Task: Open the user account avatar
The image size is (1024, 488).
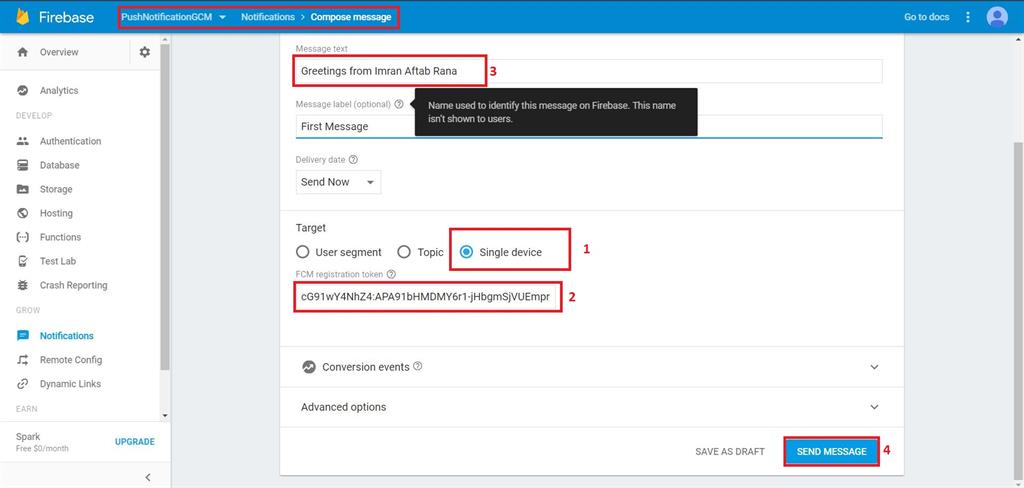Action: 997,17
